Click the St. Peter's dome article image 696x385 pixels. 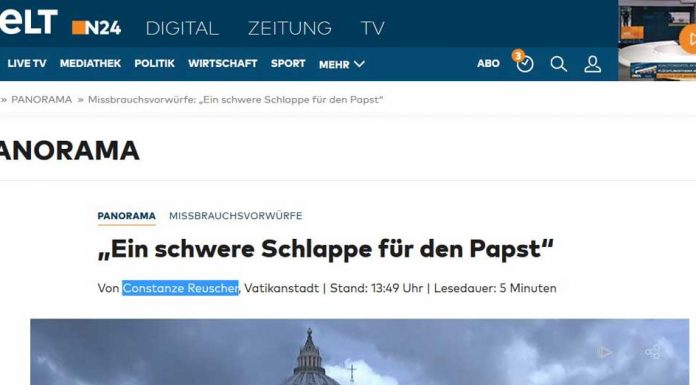coord(360,352)
